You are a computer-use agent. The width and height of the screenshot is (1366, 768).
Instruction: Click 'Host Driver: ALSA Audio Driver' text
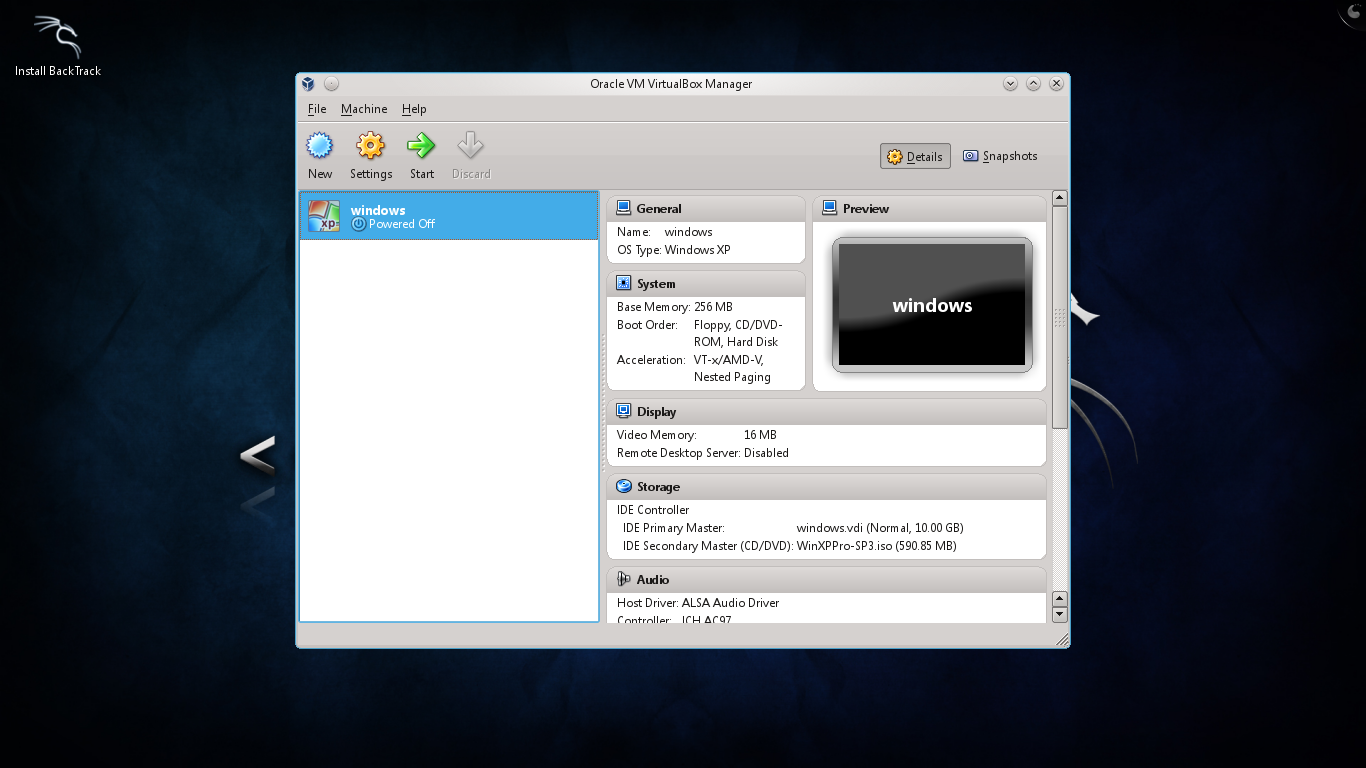pos(698,603)
